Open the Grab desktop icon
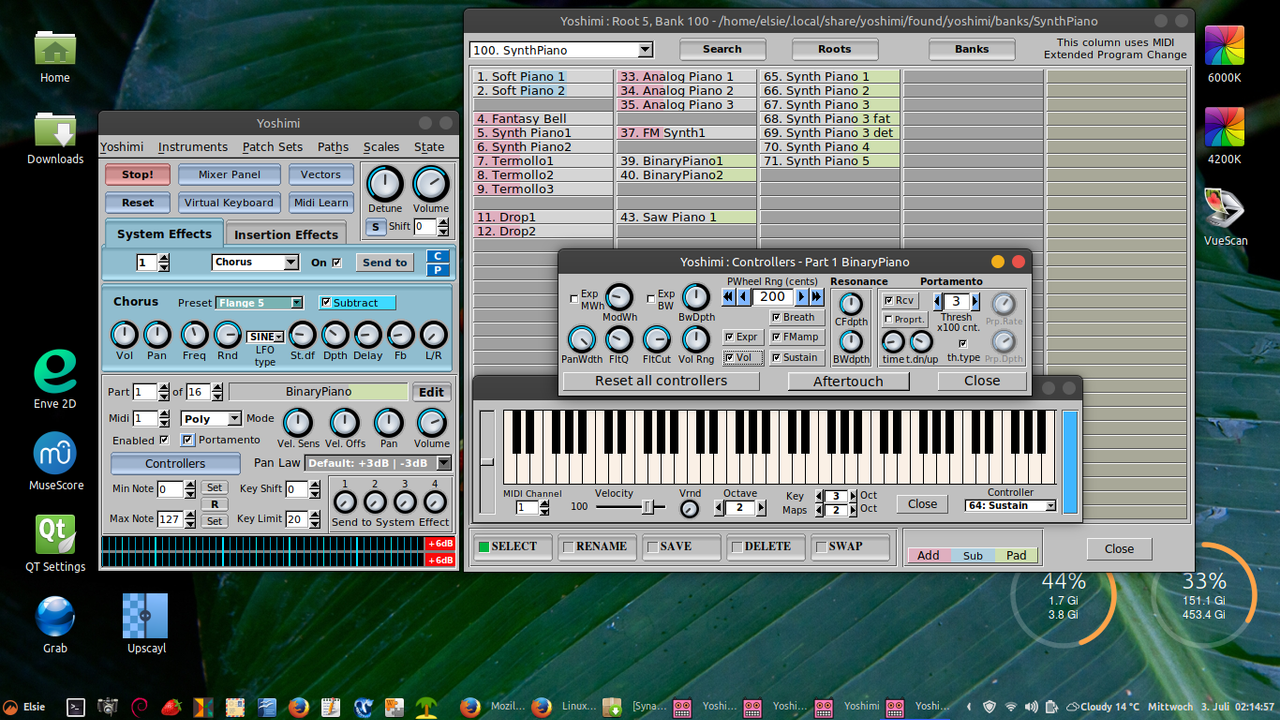The width and height of the screenshot is (1280, 720). [55, 616]
